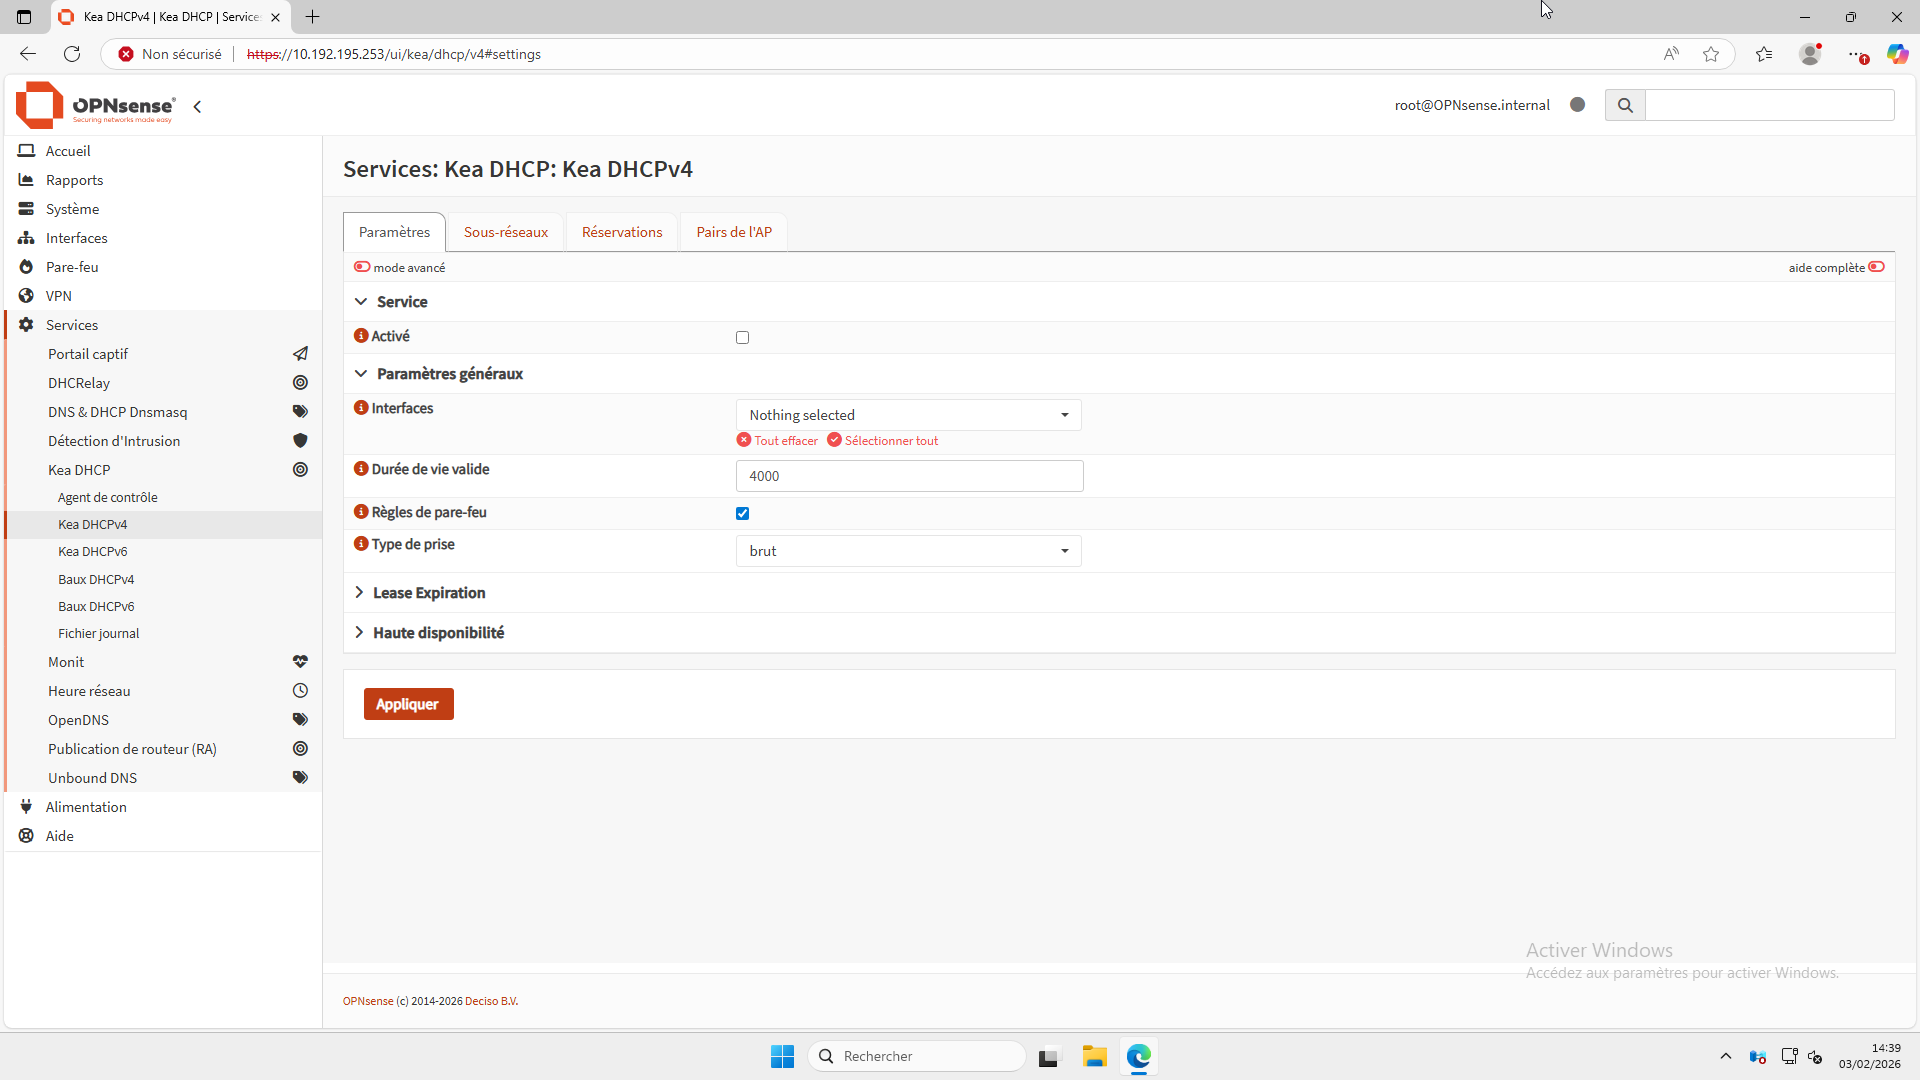Click the Détection d'Intrusion shield icon

pyautogui.click(x=300, y=441)
